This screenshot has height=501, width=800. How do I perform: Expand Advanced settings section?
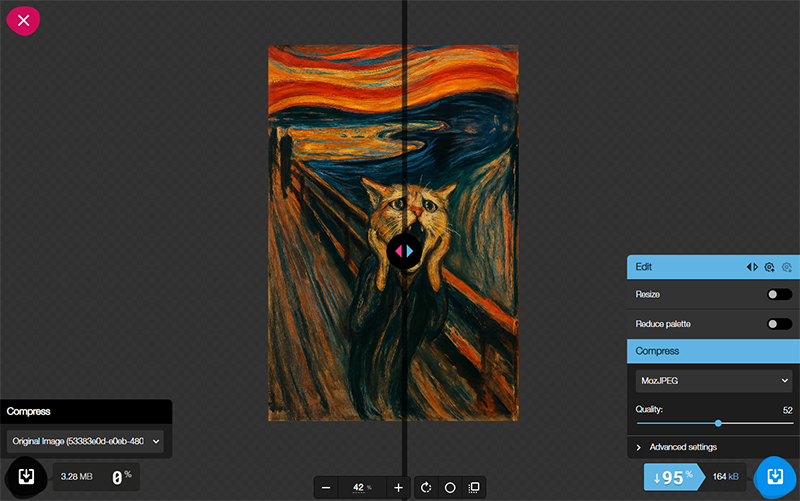click(713, 447)
